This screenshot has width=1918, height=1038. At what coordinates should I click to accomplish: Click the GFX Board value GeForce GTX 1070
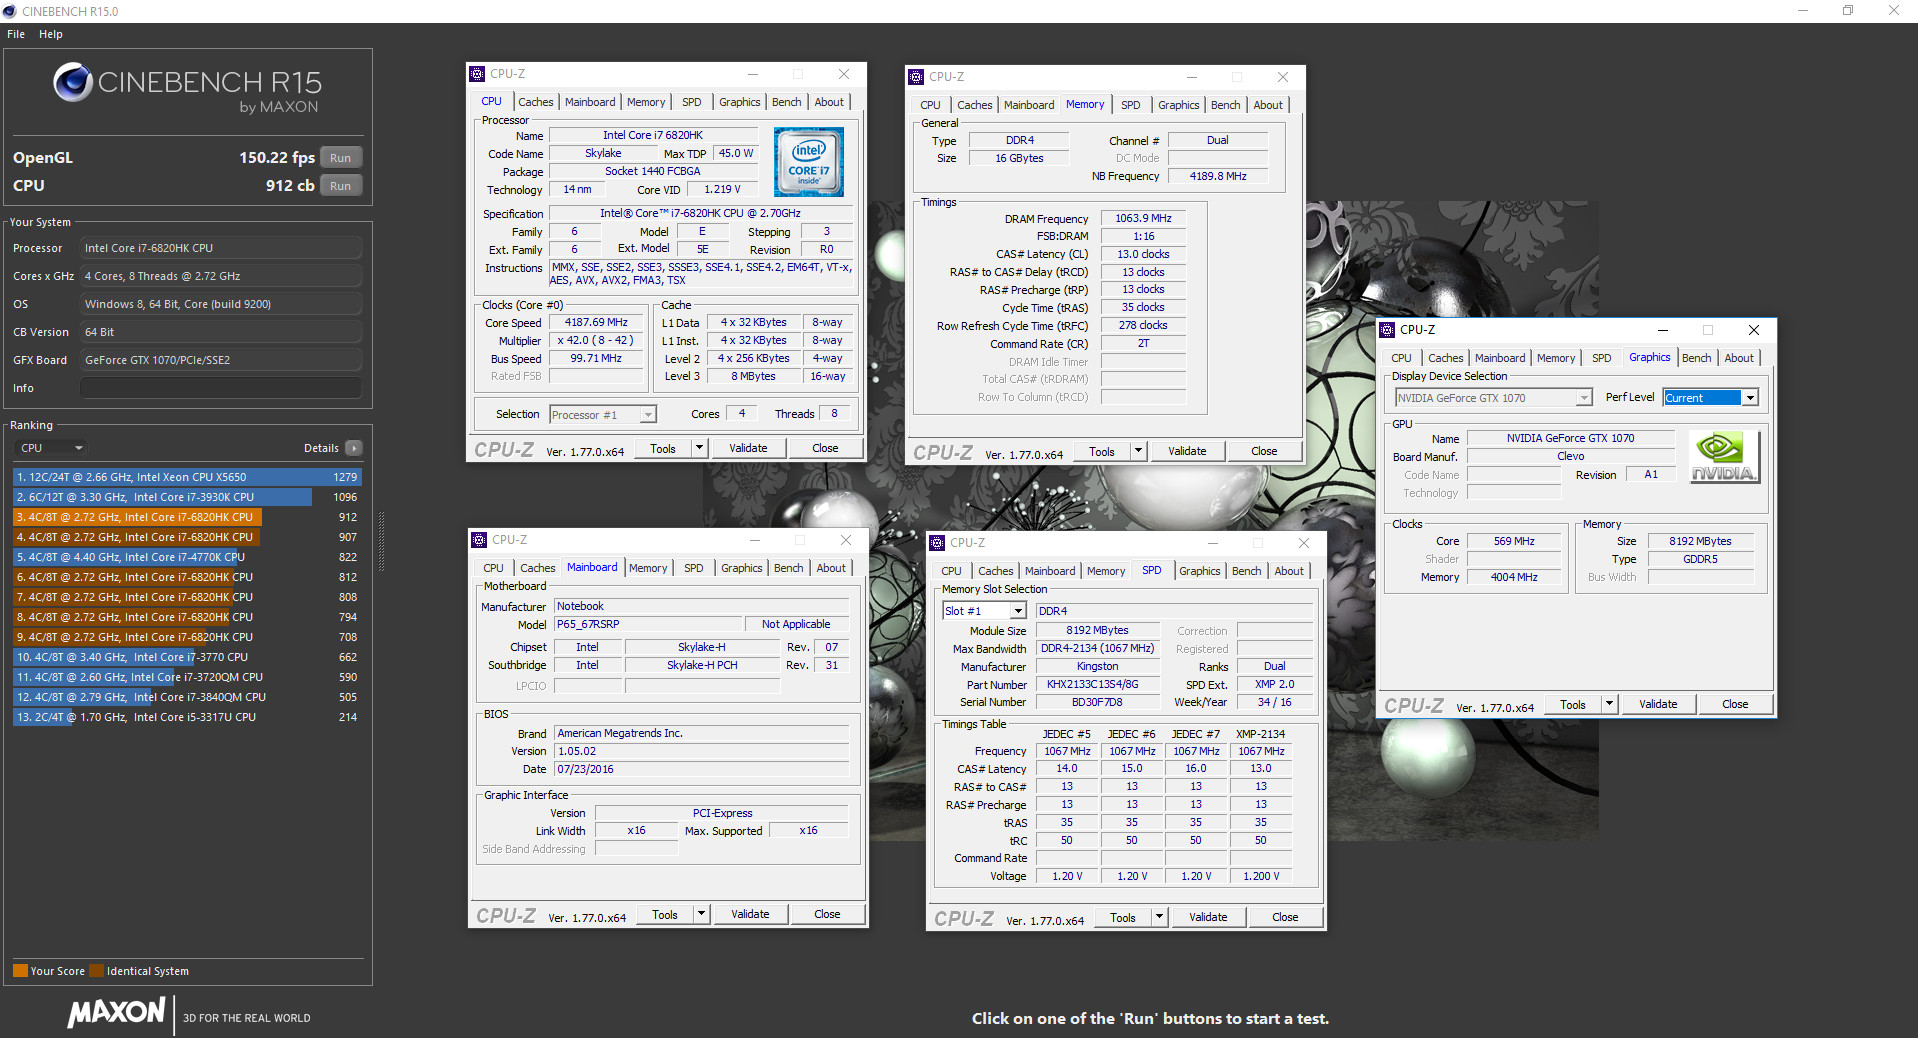221,360
